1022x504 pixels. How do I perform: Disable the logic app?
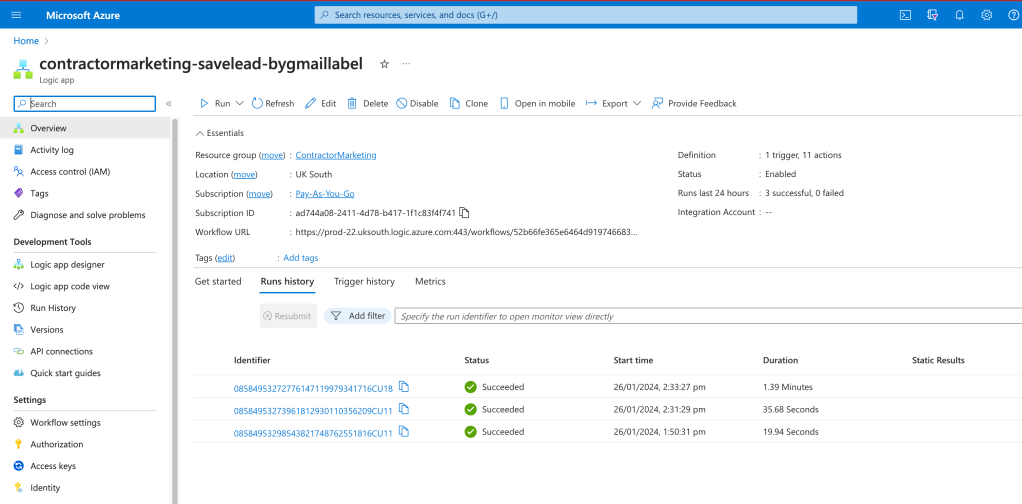(417, 103)
